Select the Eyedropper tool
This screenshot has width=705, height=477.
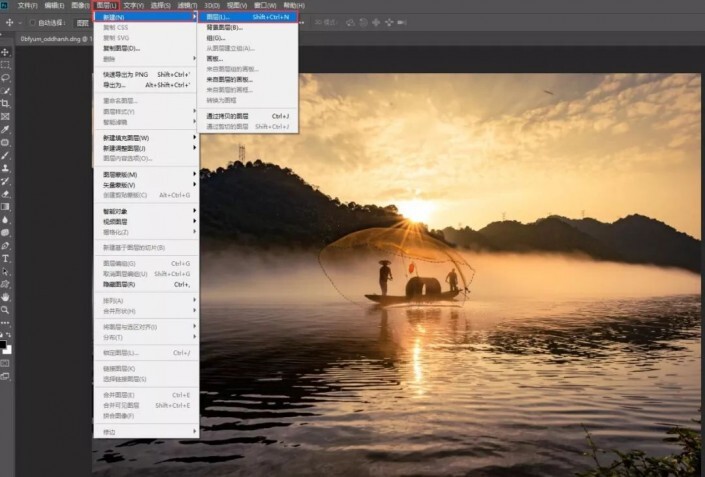tap(6, 129)
